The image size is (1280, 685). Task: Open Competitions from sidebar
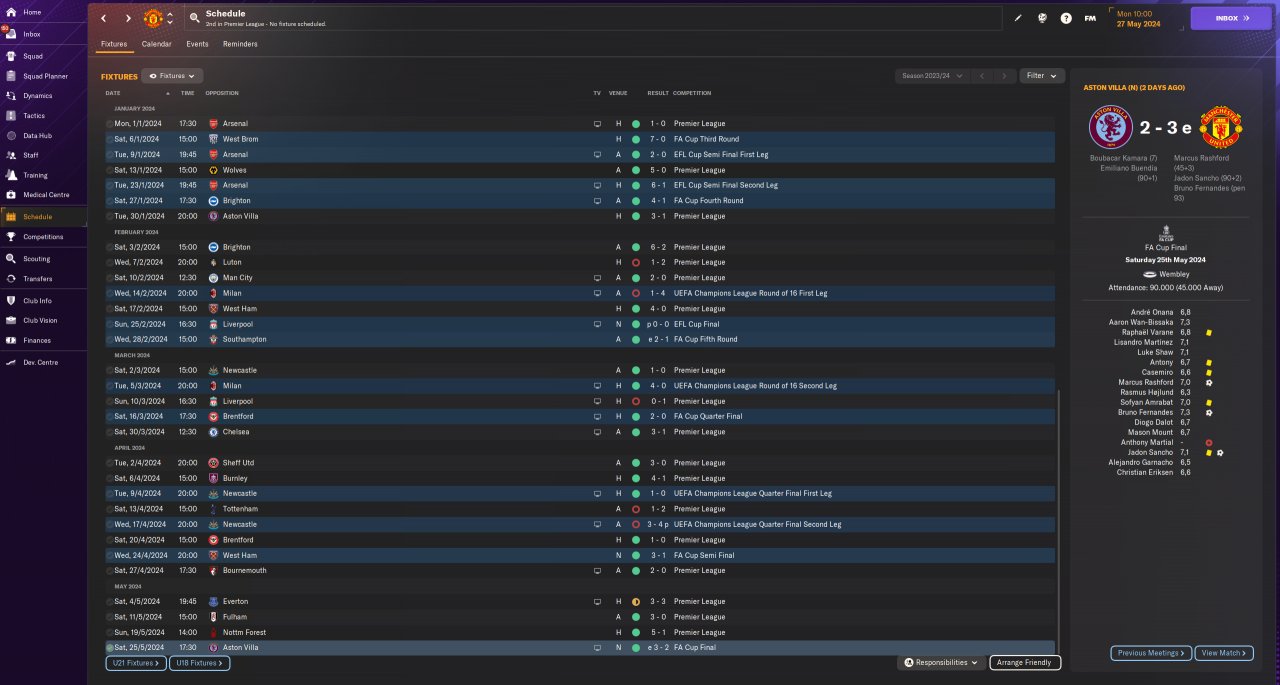tap(43, 237)
